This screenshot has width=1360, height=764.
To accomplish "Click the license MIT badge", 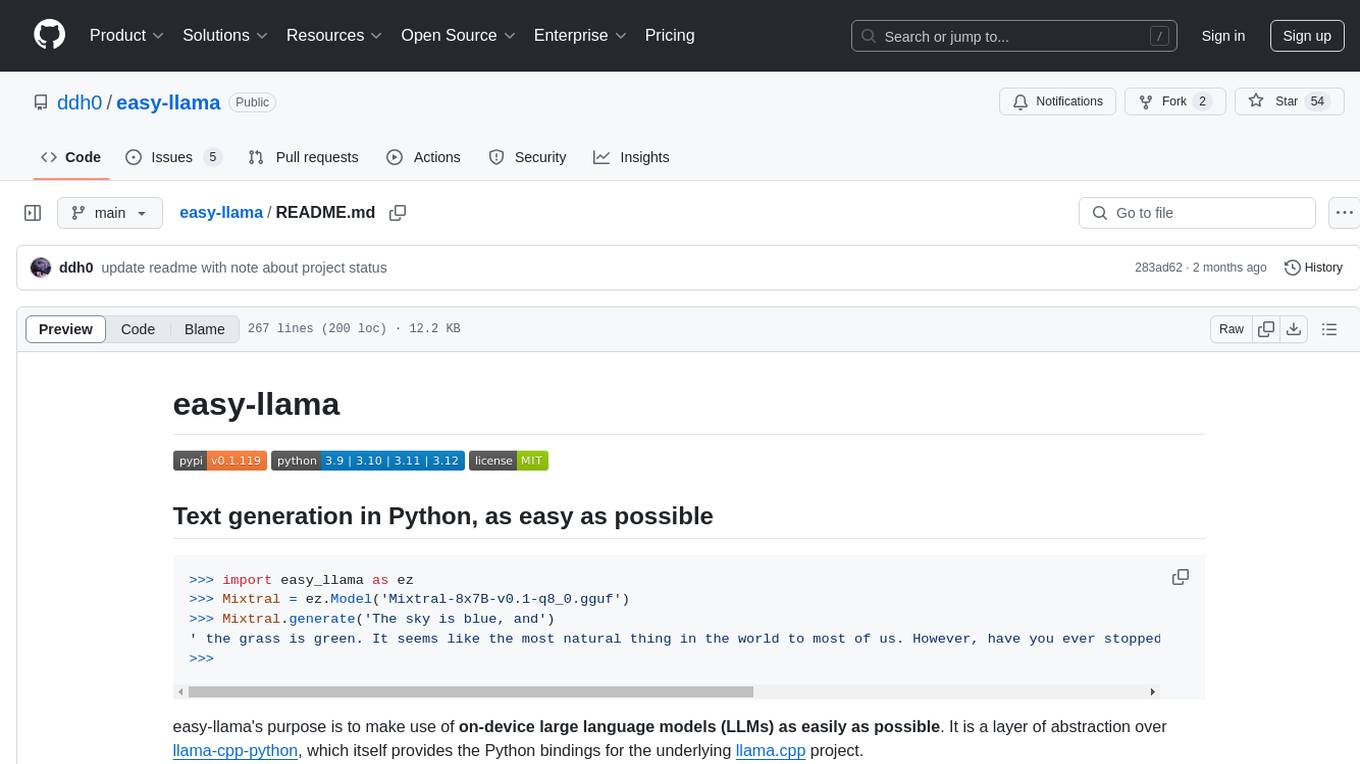I will (x=508, y=461).
